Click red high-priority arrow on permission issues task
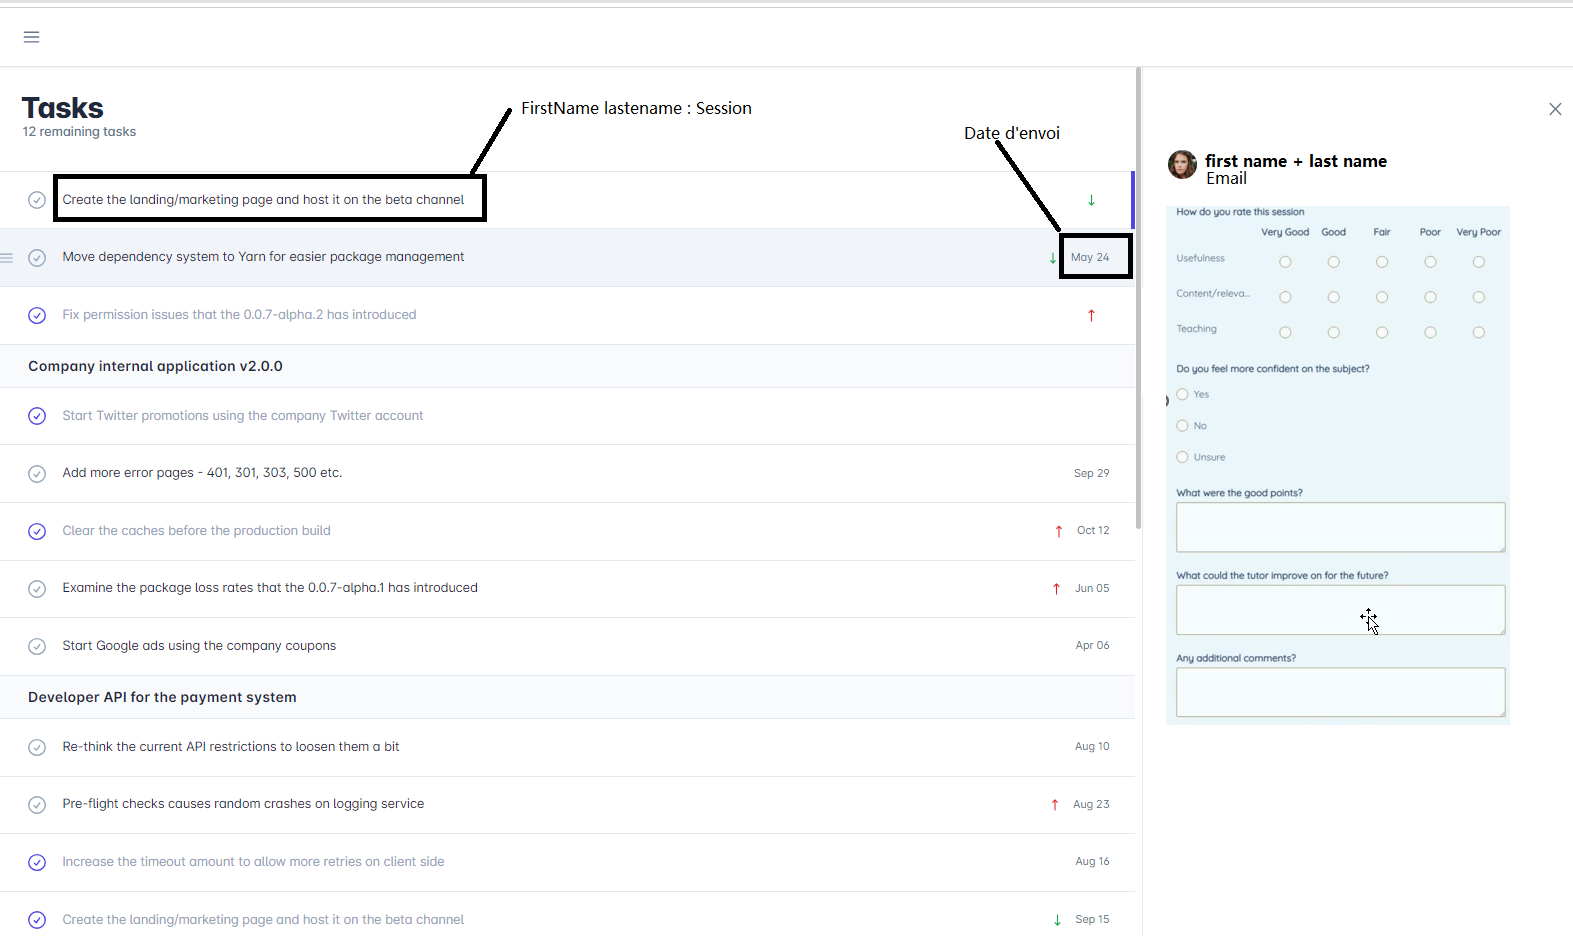The height and width of the screenshot is (946, 1573). pyautogui.click(x=1091, y=315)
